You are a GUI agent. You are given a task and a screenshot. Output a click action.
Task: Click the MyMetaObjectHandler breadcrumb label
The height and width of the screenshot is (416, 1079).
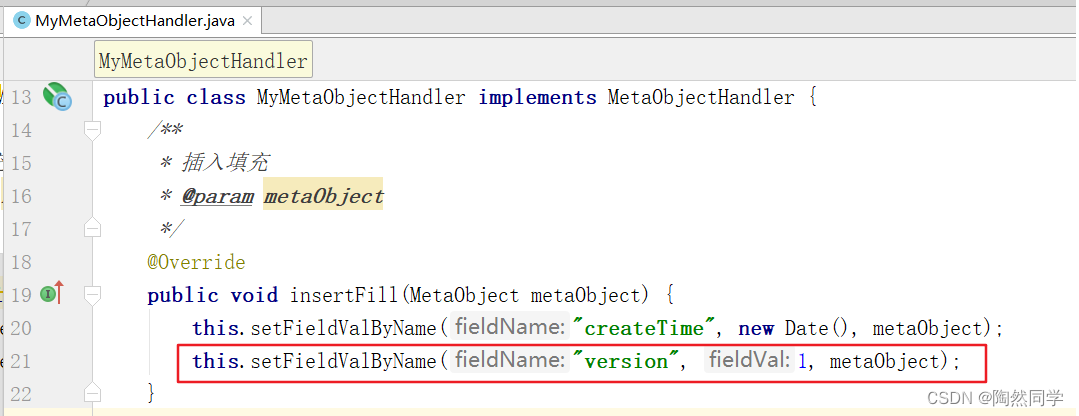203,61
